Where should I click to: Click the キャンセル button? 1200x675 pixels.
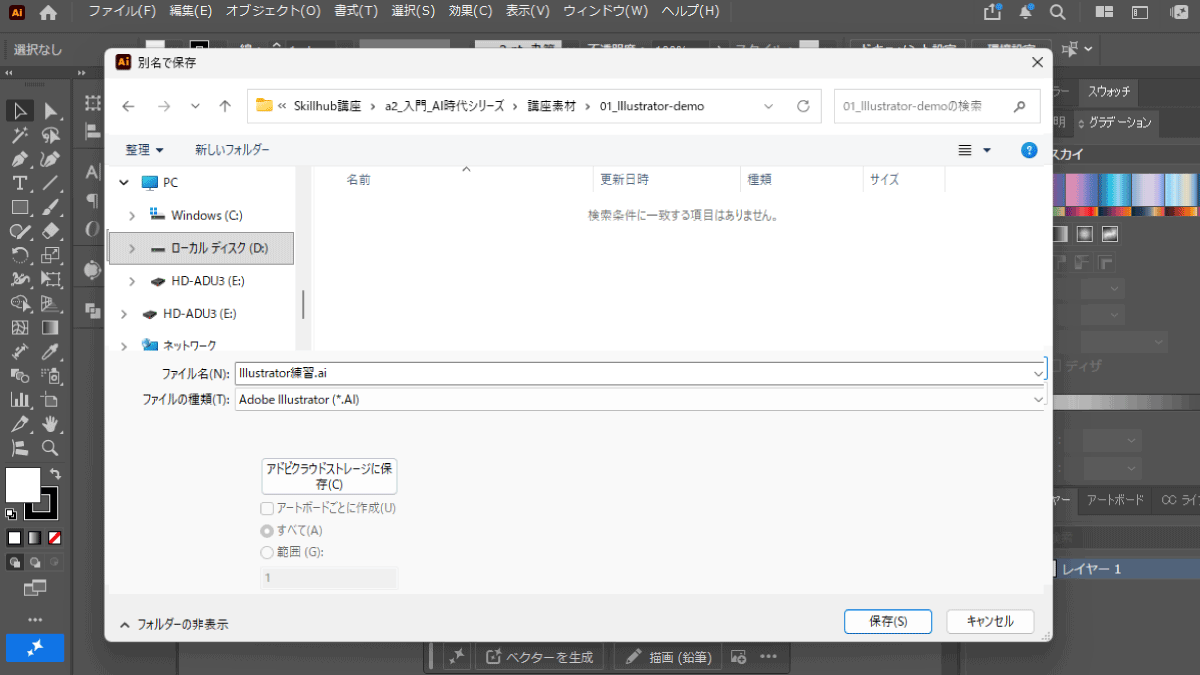[x=990, y=621]
